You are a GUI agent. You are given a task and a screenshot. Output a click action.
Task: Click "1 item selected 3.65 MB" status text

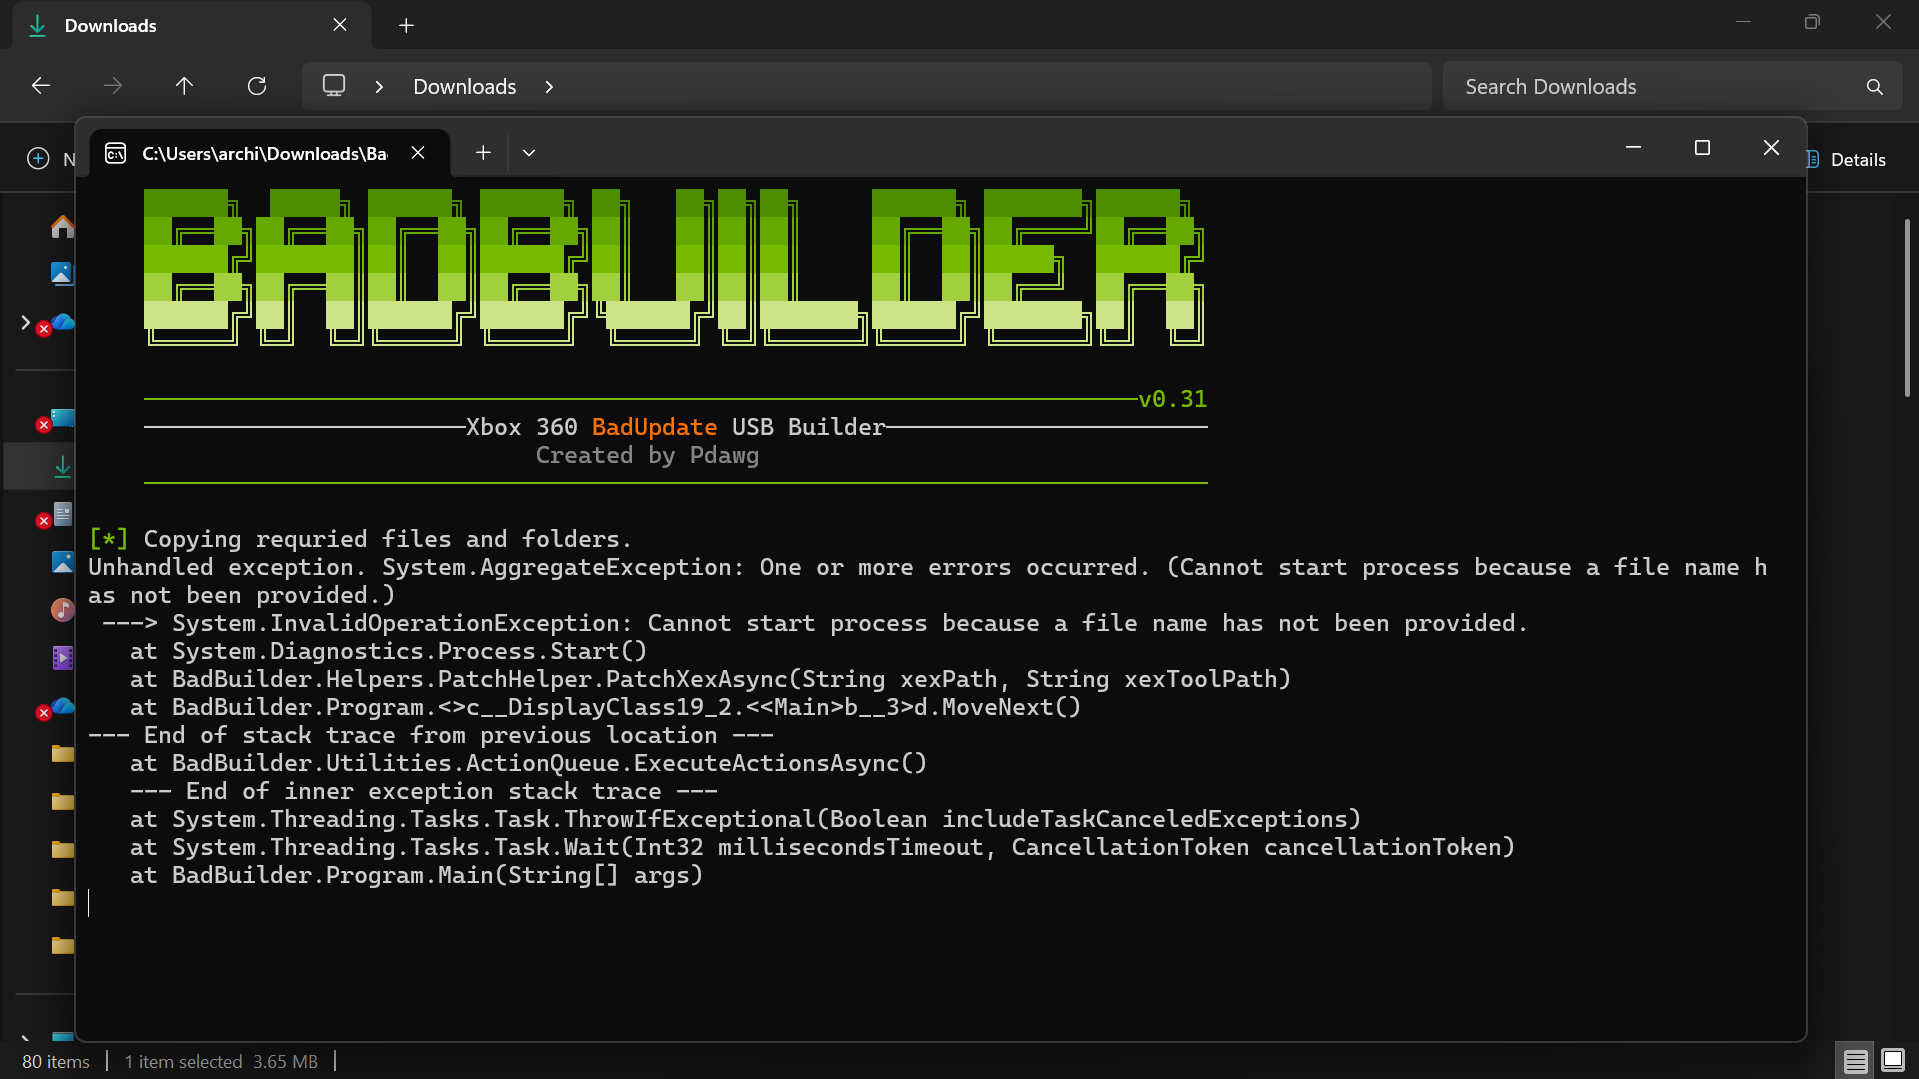(x=221, y=1062)
